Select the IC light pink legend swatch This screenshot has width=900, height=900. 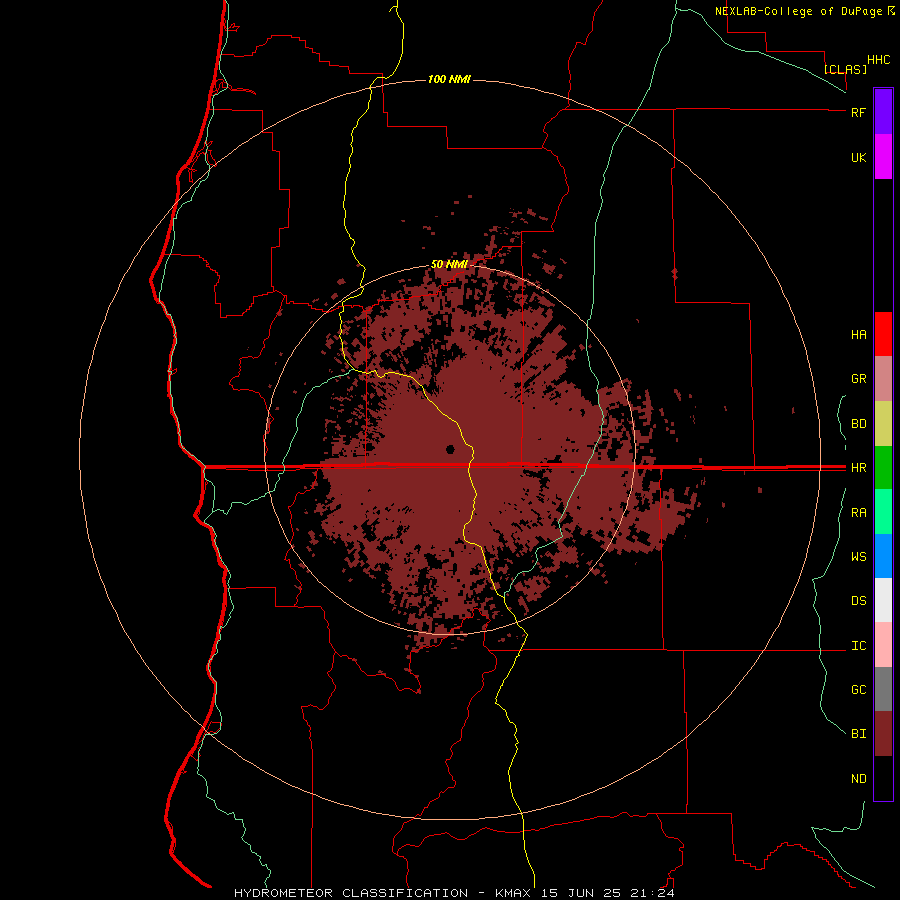(x=883, y=645)
